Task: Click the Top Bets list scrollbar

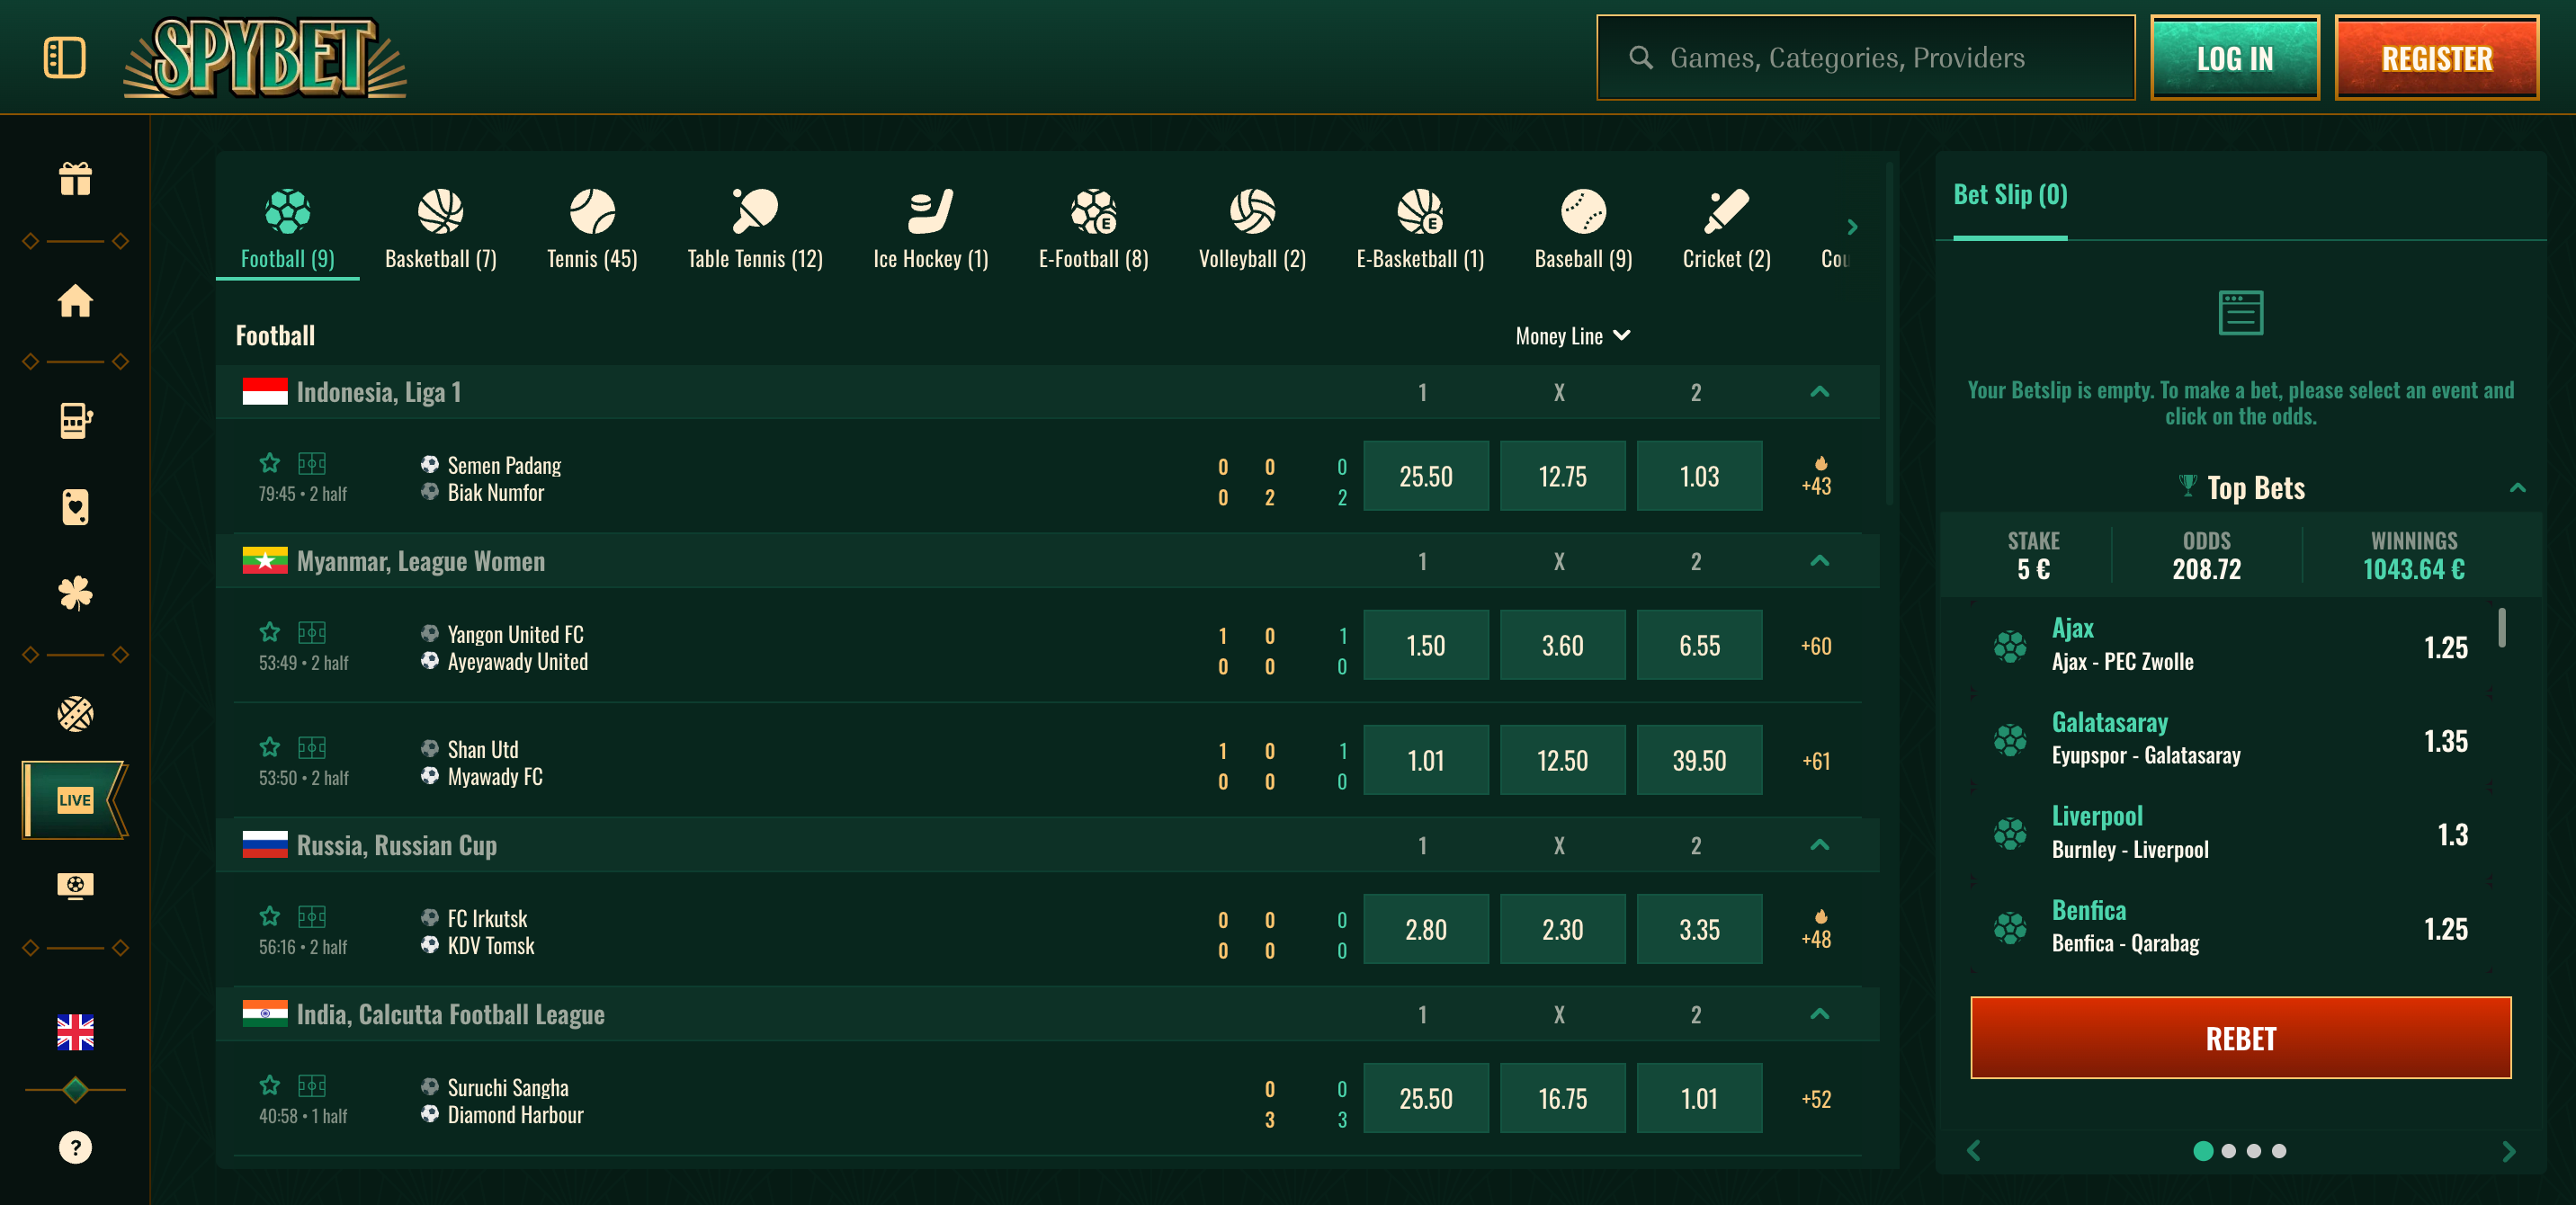Action: point(2501,627)
